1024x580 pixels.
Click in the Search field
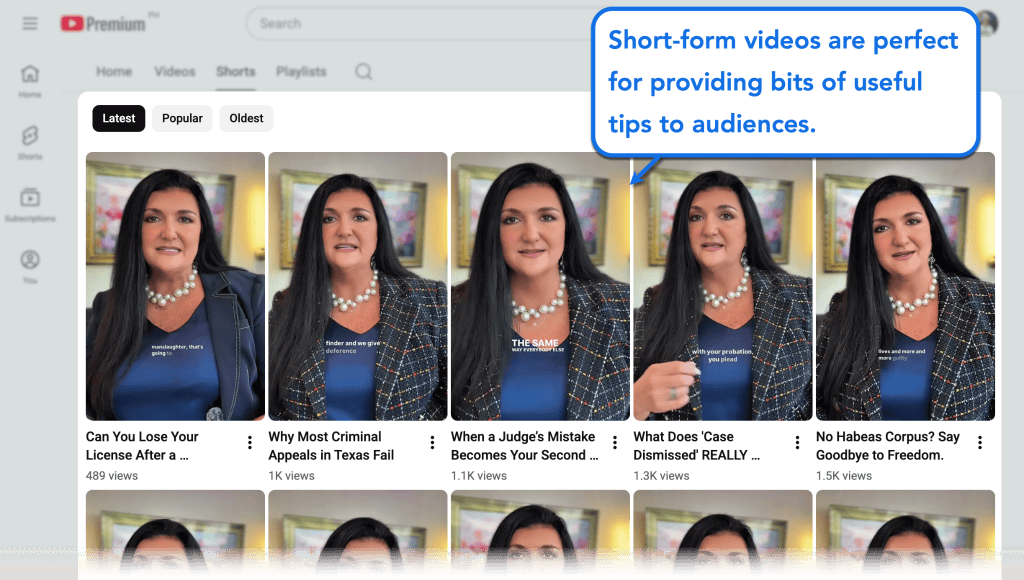tap(418, 24)
